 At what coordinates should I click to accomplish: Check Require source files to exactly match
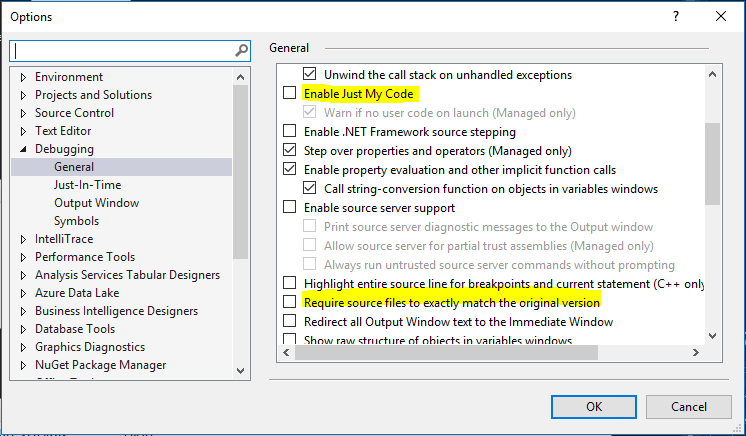coord(290,302)
